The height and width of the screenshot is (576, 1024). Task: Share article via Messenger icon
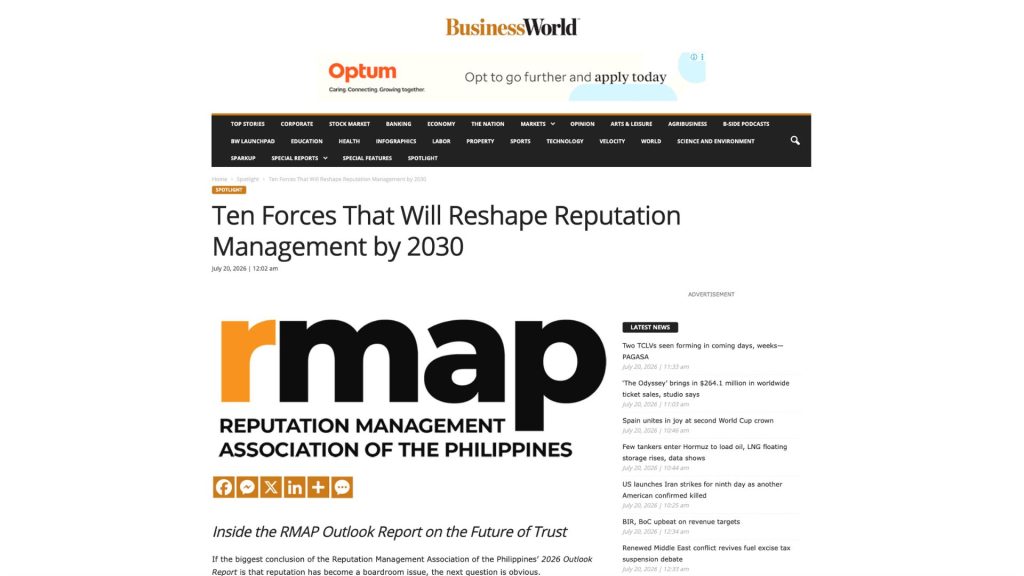point(248,487)
